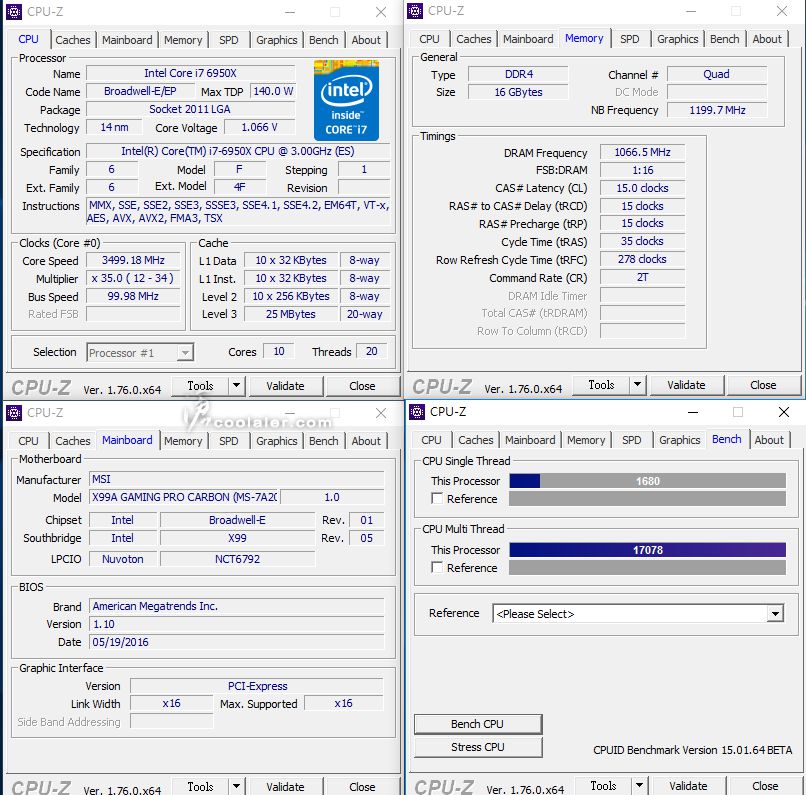Viewport: 806px width, 795px height.
Task: Click motherboard model X99A GAMING PRO CARBON field
Action: [x=185, y=497]
